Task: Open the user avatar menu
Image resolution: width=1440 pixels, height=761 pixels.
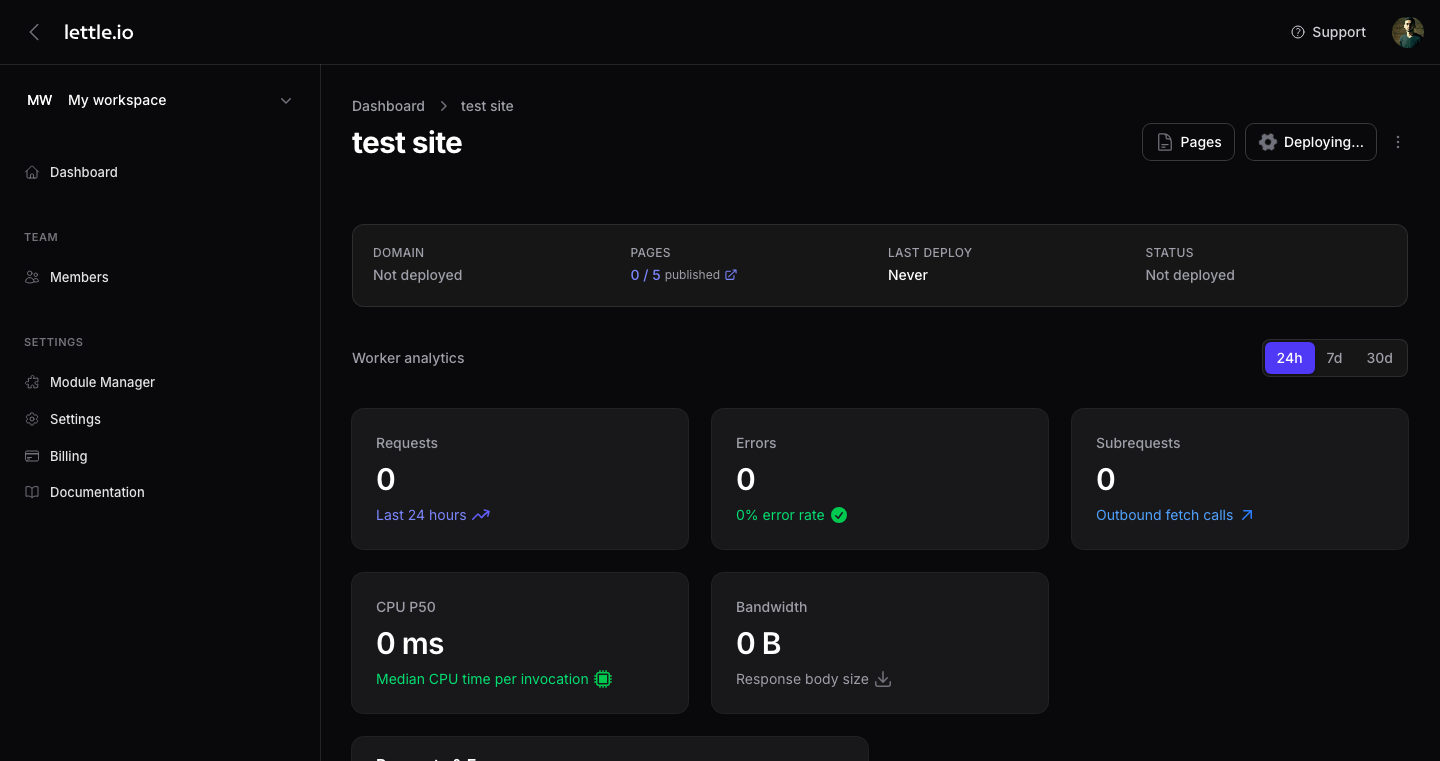Action: [x=1408, y=32]
